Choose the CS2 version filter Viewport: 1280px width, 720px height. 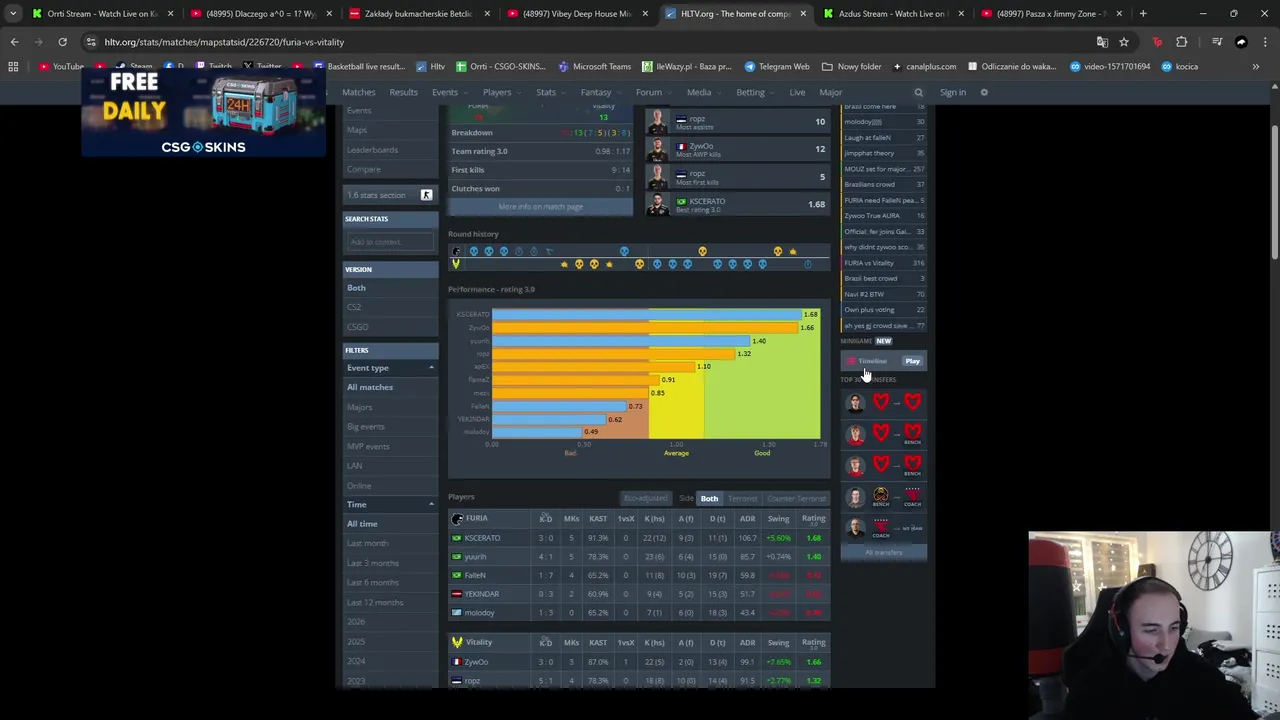coord(354,307)
